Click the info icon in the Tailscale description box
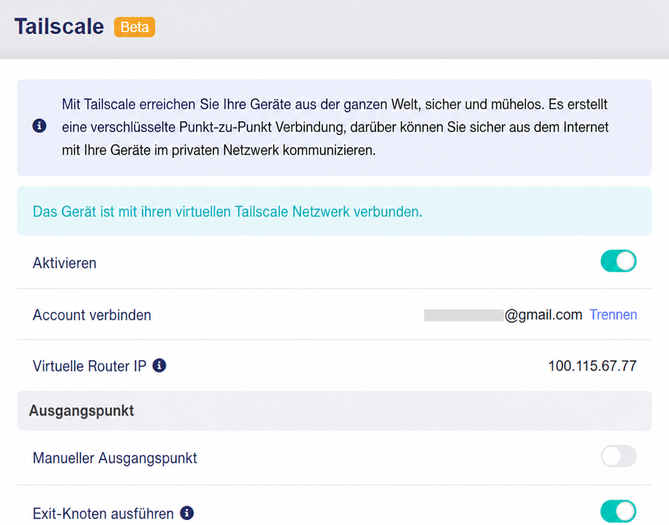 point(39,126)
